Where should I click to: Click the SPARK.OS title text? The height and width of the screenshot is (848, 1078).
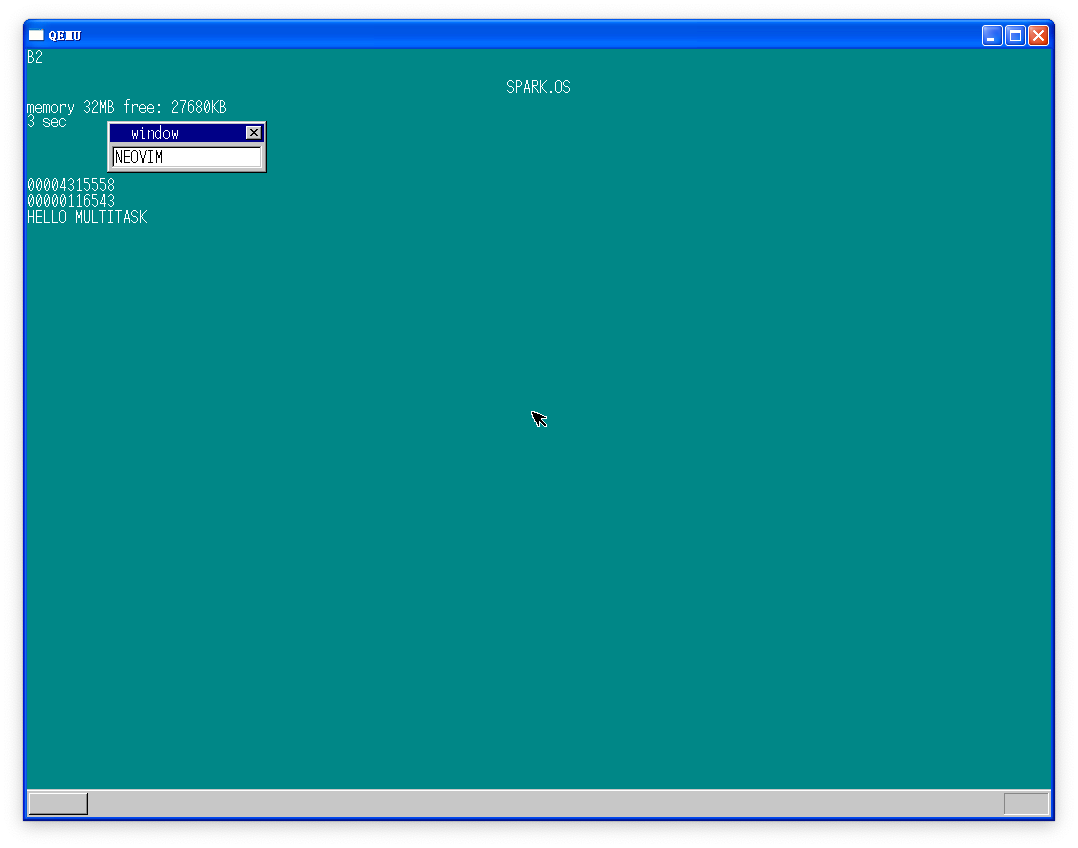tap(538, 87)
